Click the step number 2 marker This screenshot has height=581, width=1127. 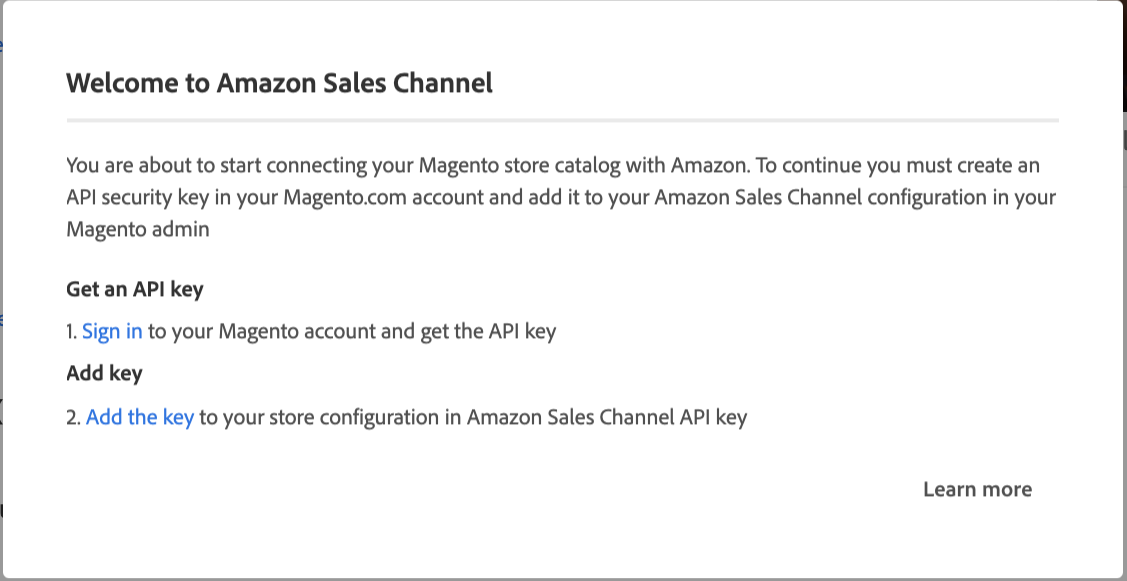(73, 418)
